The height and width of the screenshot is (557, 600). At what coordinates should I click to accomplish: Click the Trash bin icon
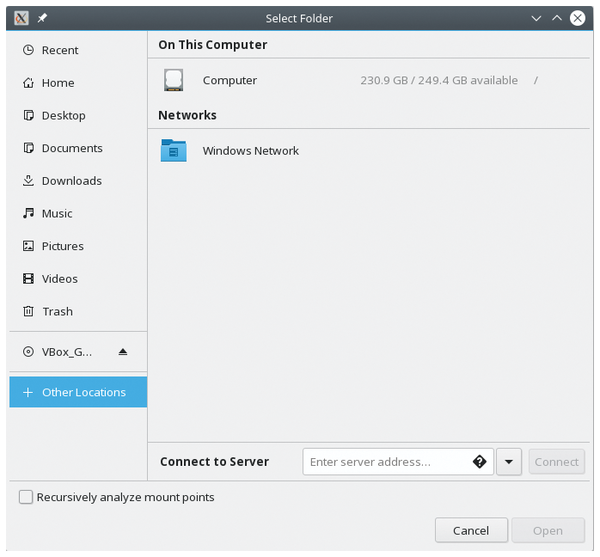pyautogui.click(x=28, y=311)
